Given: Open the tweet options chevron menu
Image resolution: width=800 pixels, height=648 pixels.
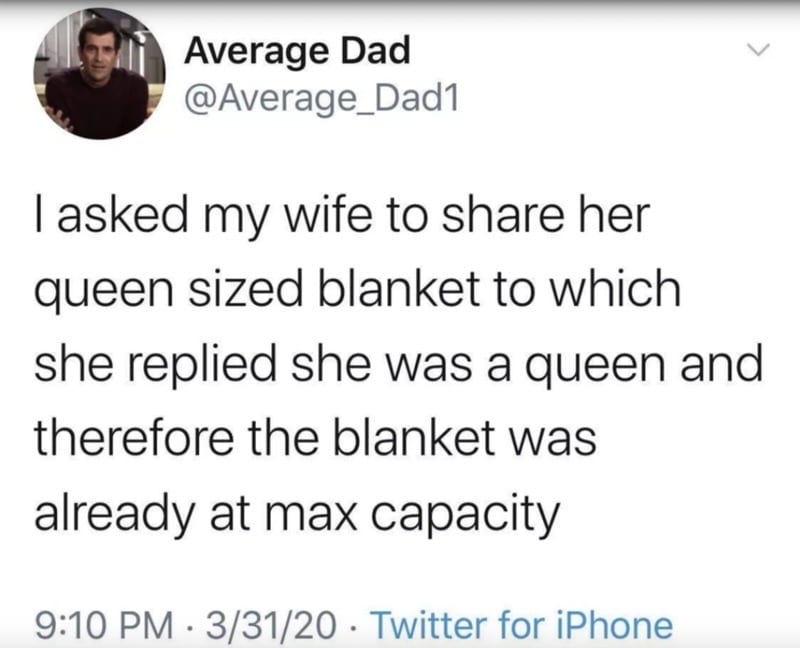Looking at the screenshot, I should [757, 50].
